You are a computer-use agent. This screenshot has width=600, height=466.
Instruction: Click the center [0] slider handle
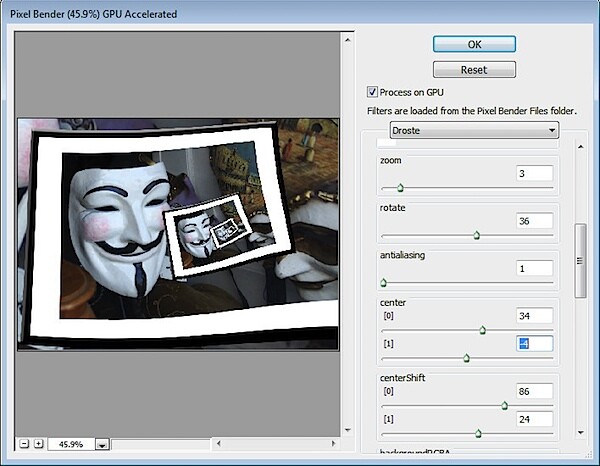[x=483, y=330]
